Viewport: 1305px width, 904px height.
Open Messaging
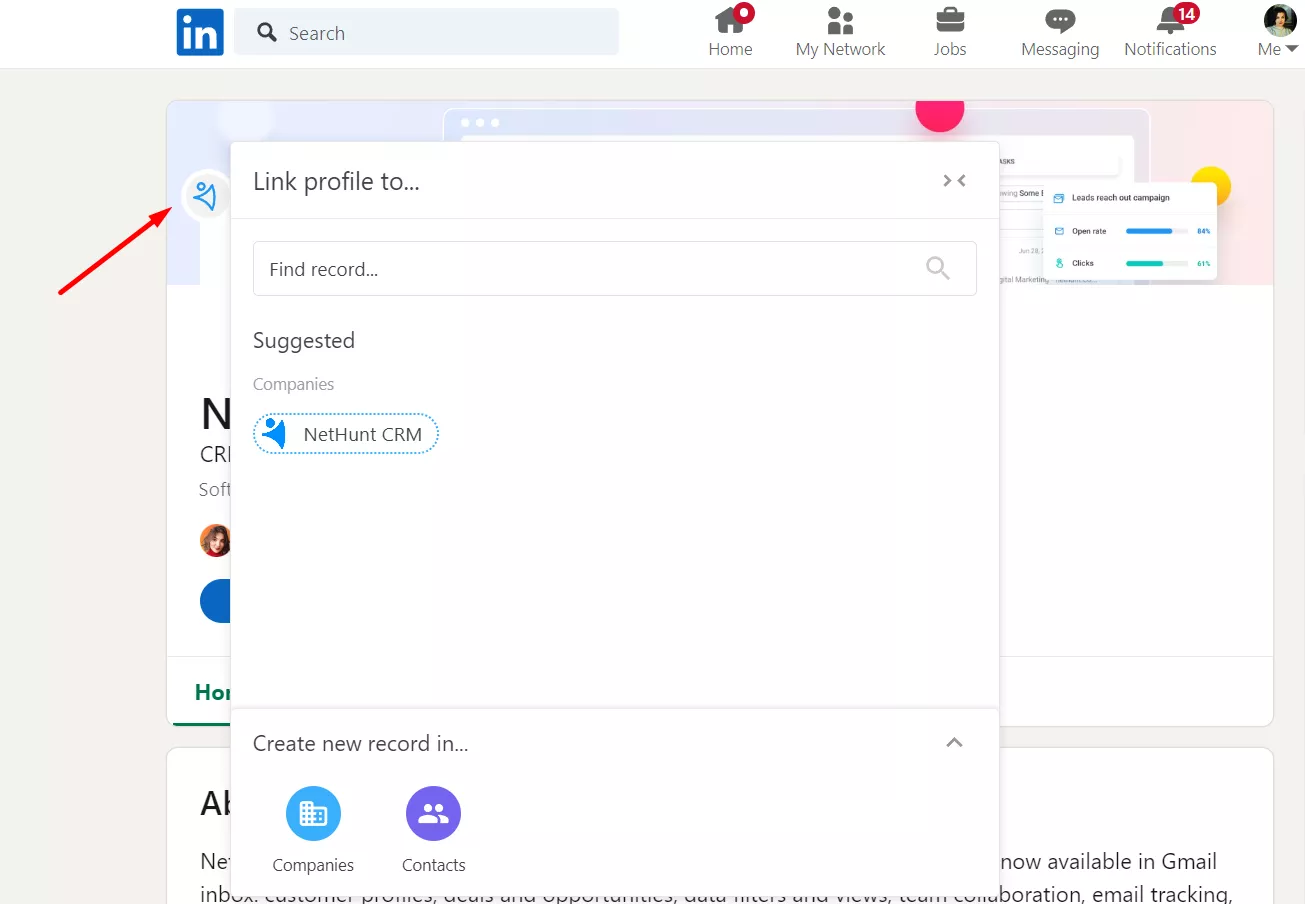1060,32
